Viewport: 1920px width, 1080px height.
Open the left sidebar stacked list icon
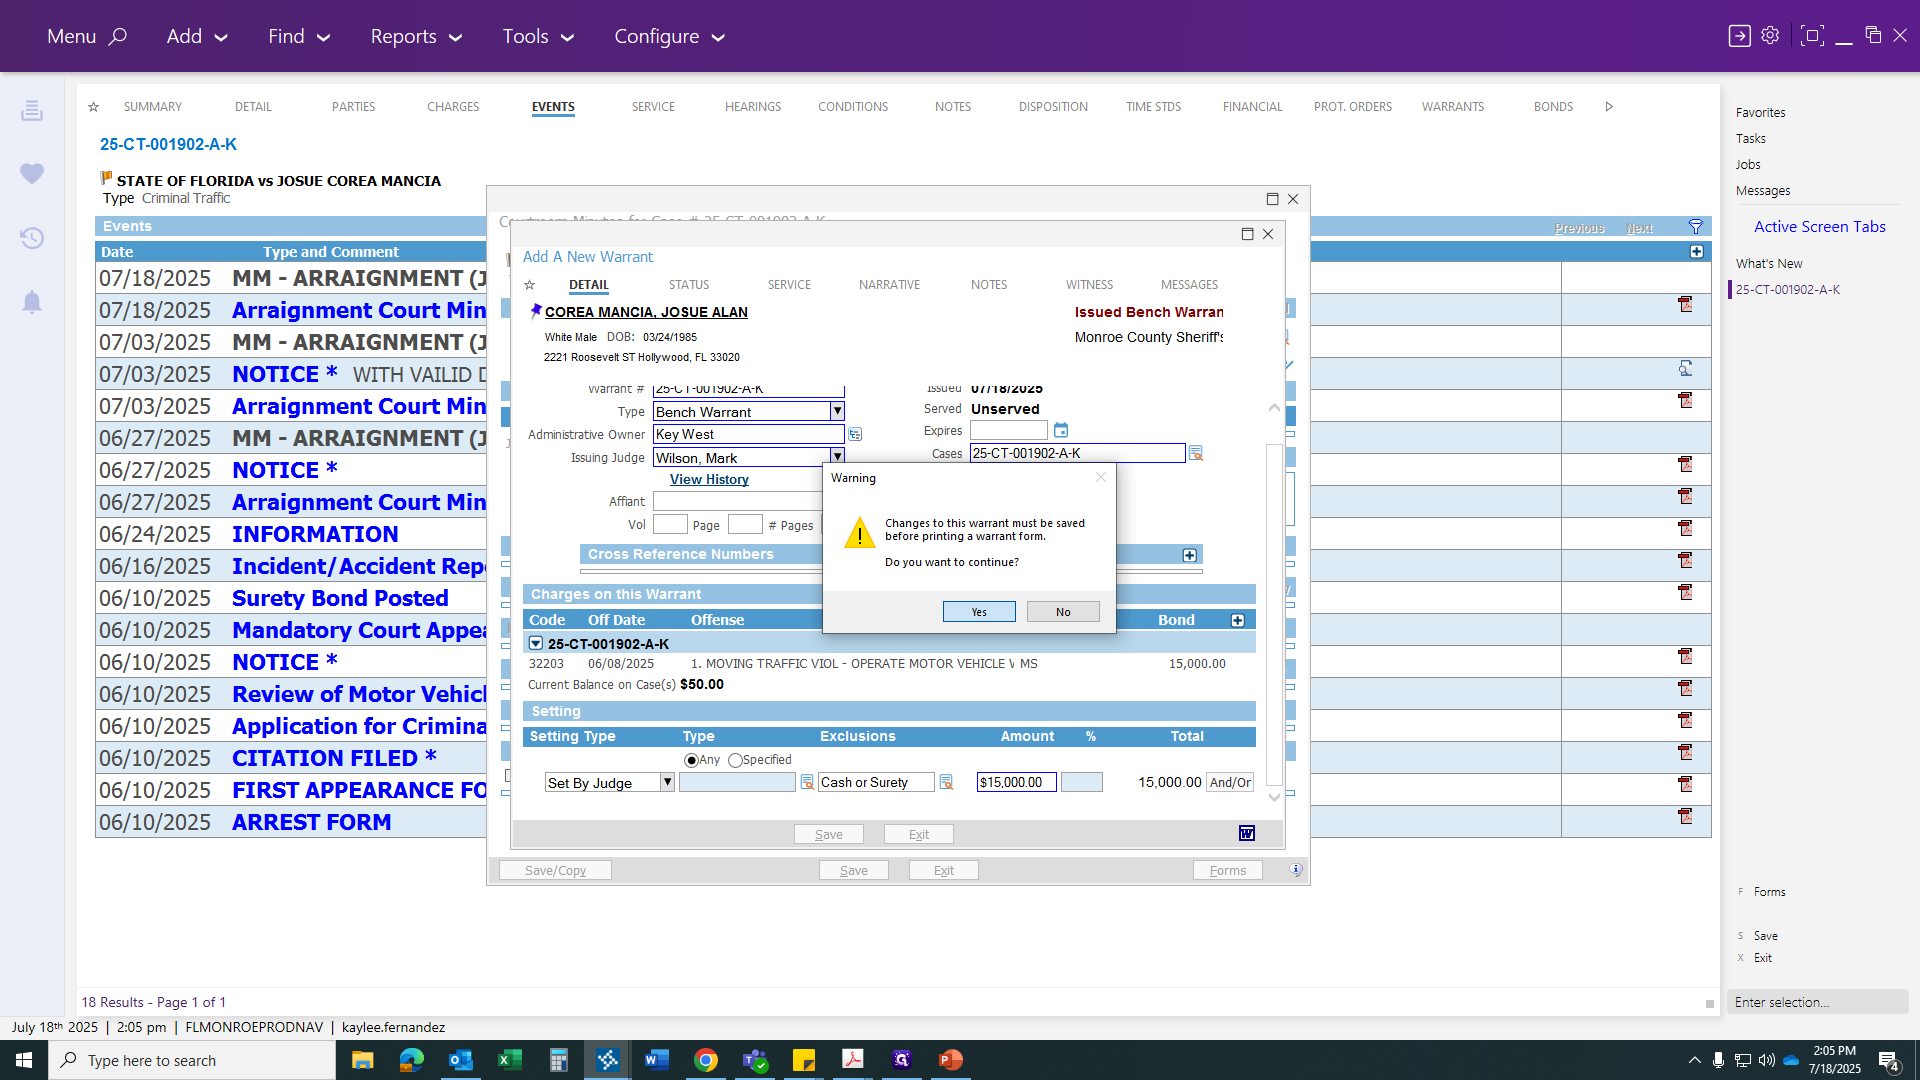pos(32,110)
